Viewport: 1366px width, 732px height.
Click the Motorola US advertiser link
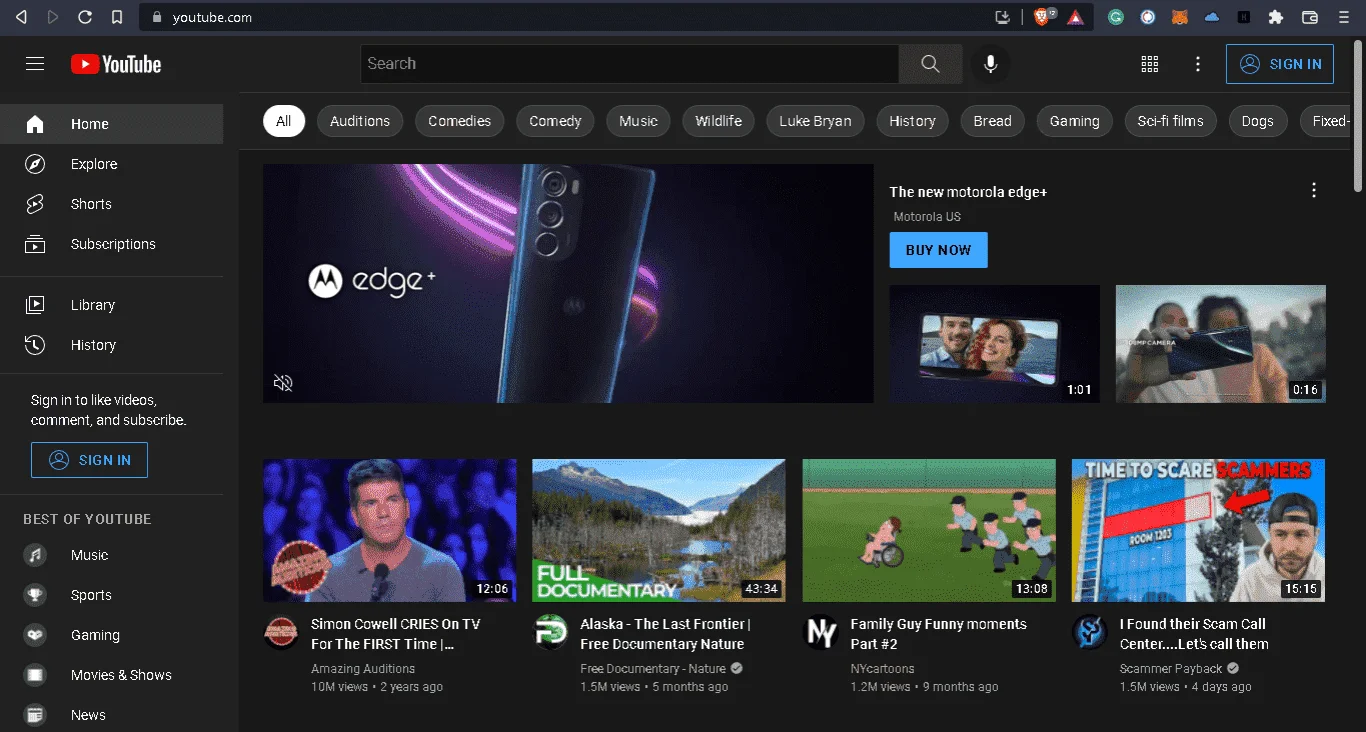click(927, 217)
